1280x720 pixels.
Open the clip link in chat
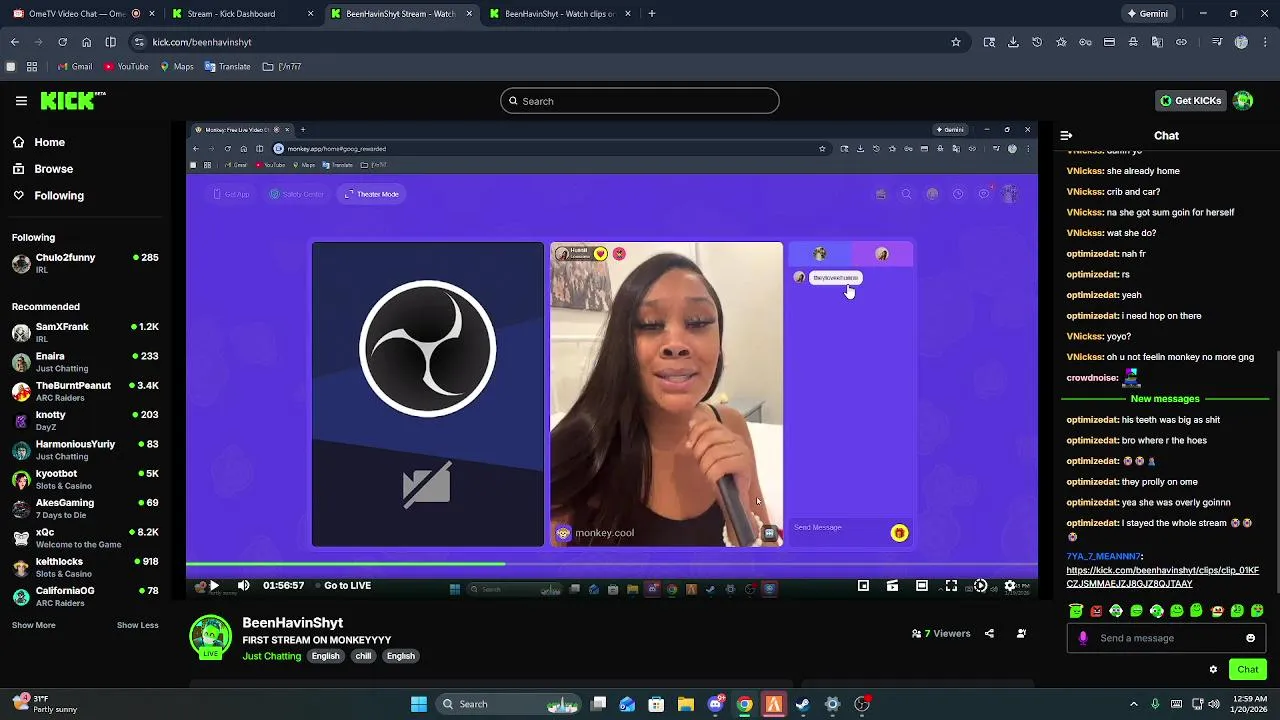[1162, 577]
